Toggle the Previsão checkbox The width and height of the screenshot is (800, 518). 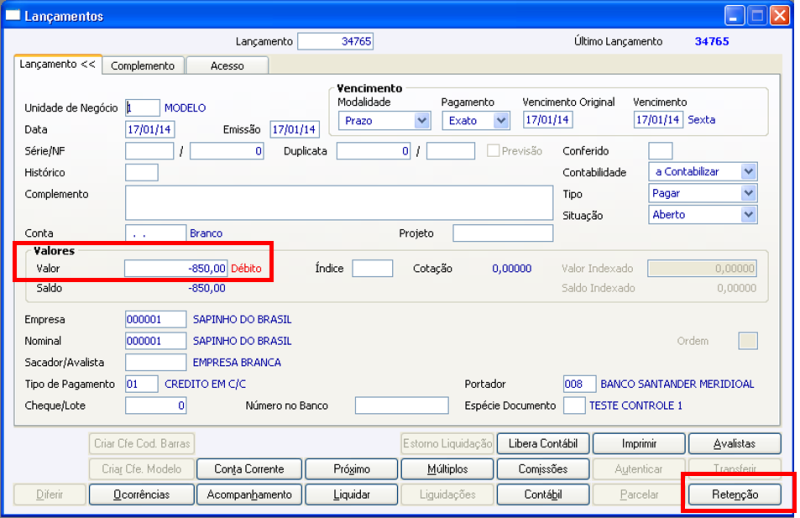coord(493,151)
